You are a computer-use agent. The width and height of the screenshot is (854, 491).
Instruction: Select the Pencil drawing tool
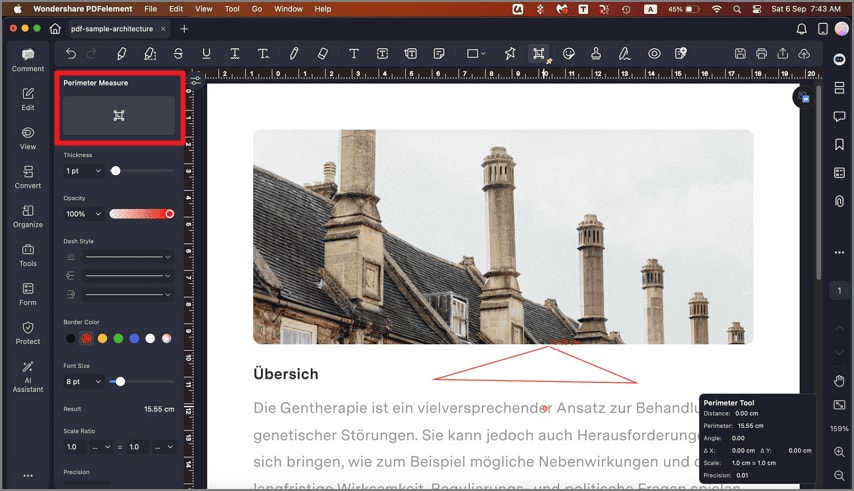click(294, 53)
